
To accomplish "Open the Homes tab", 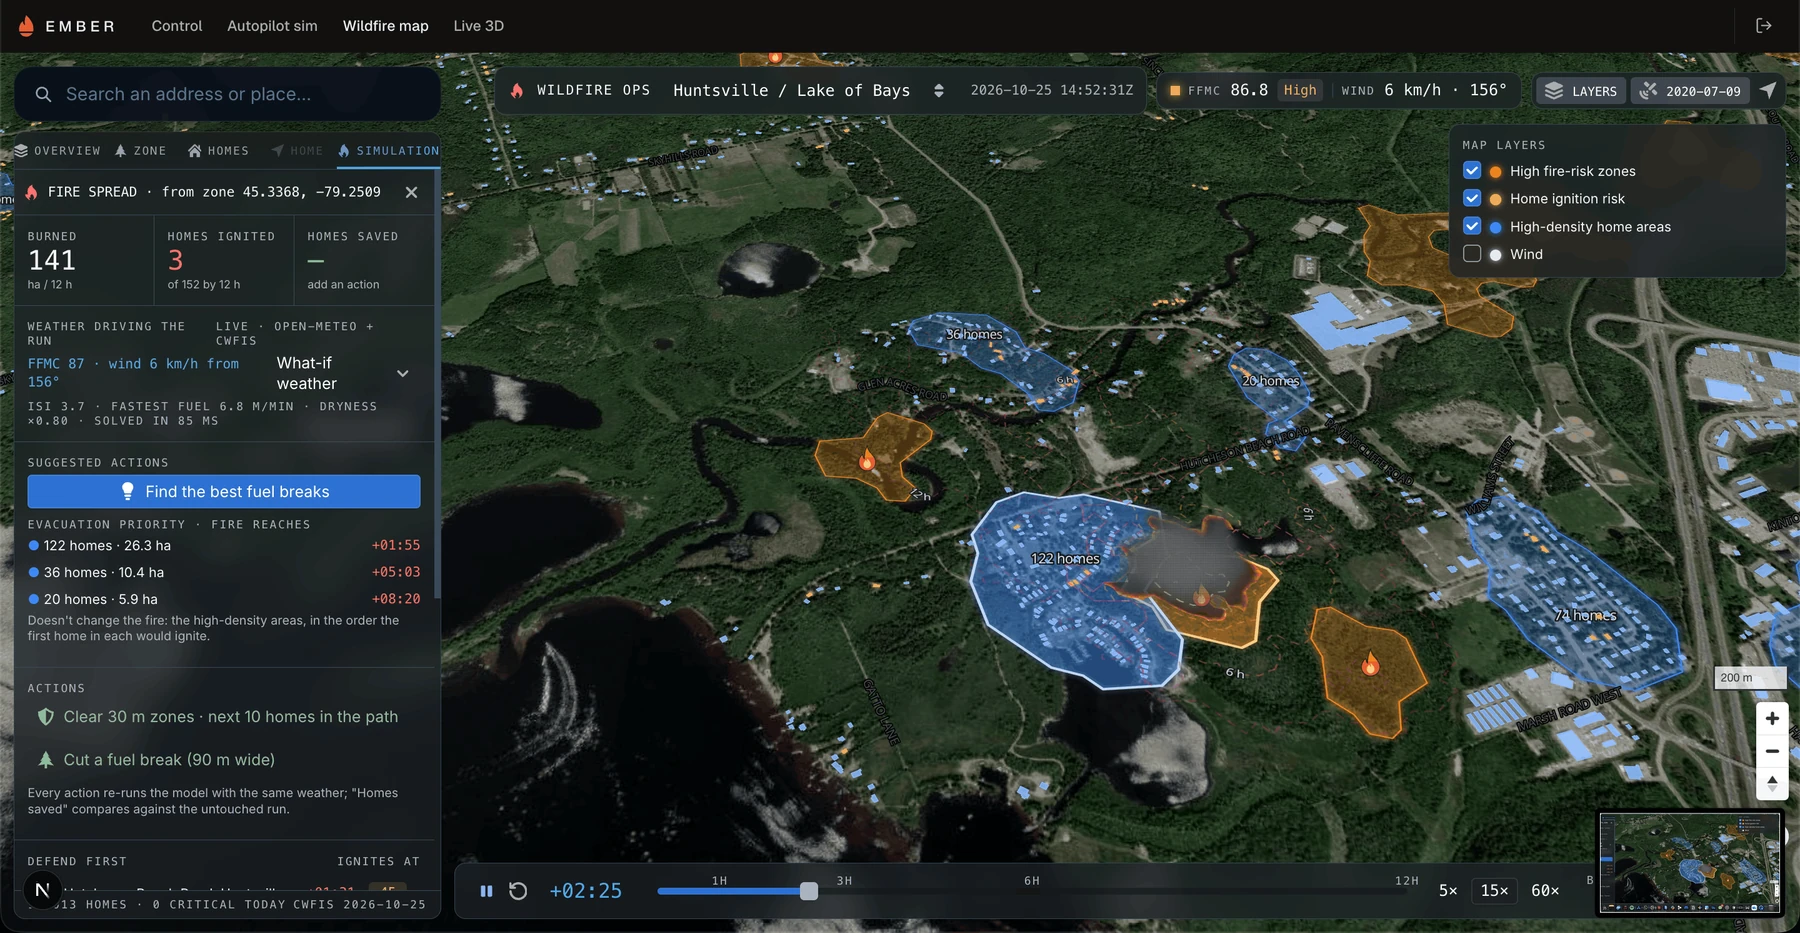I will point(219,151).
